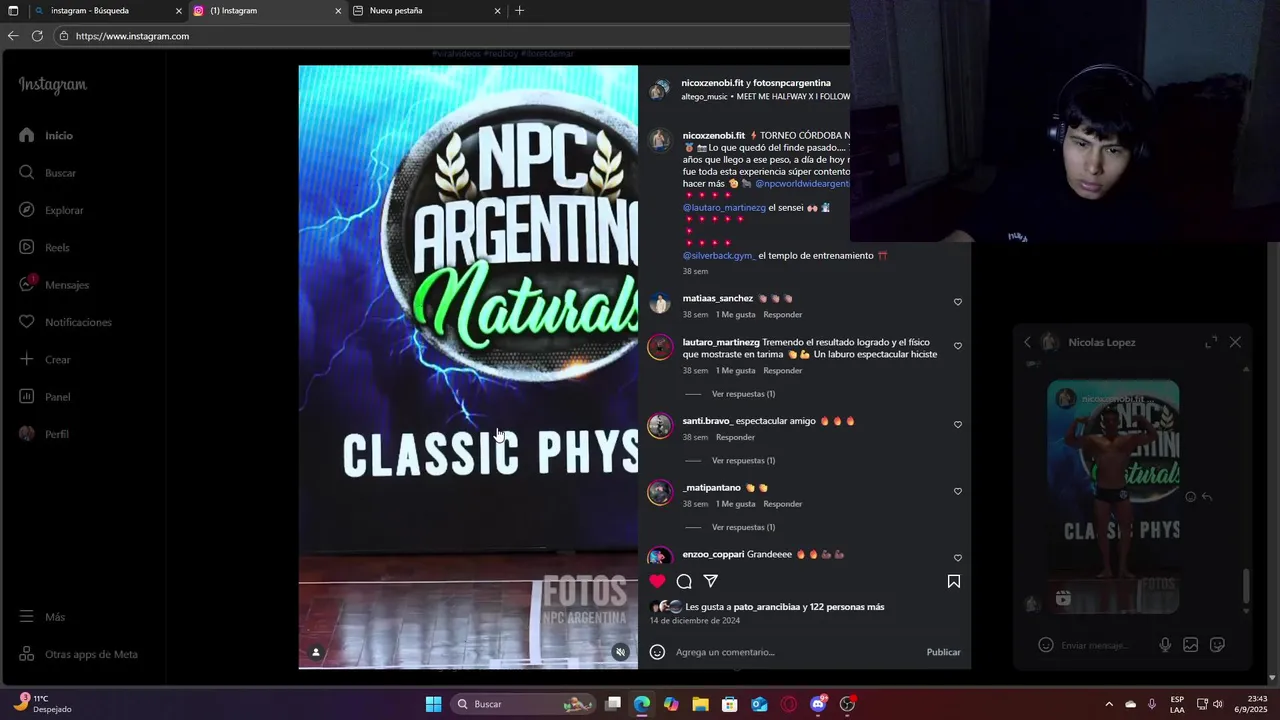Like _matipantano's comment
1280x720 pixels.
[x=958, y=491]
